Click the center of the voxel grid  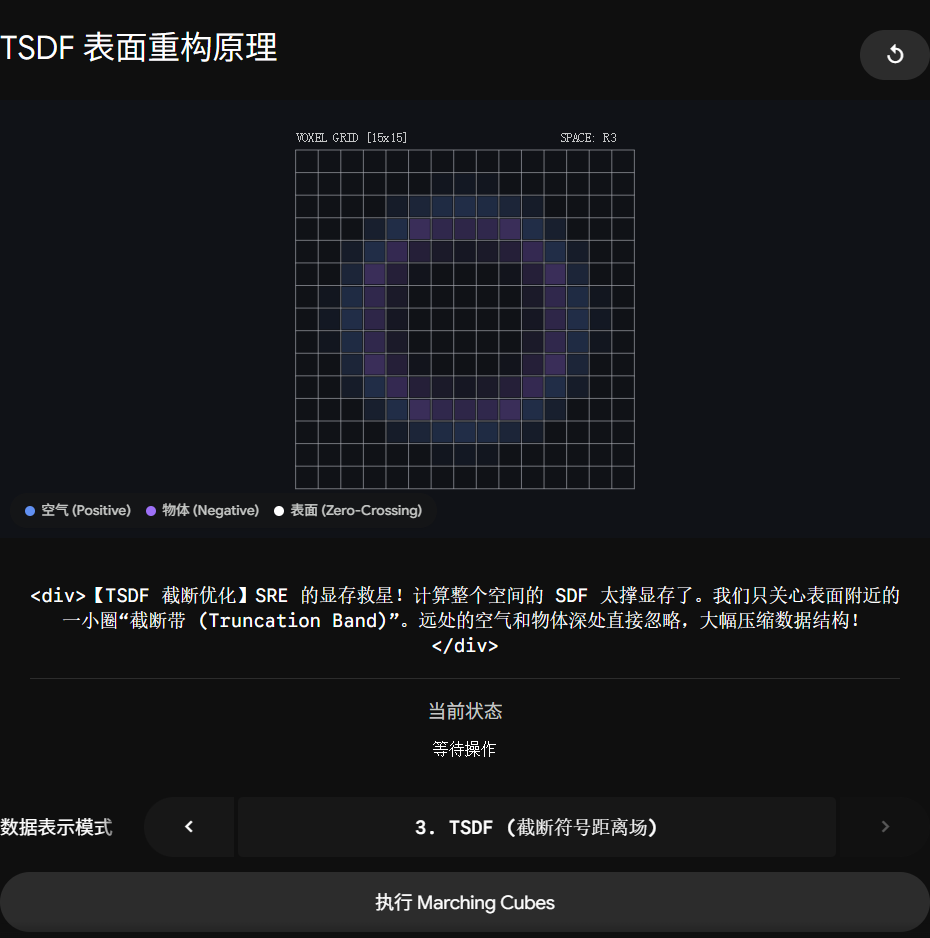(x=465, y=319)
